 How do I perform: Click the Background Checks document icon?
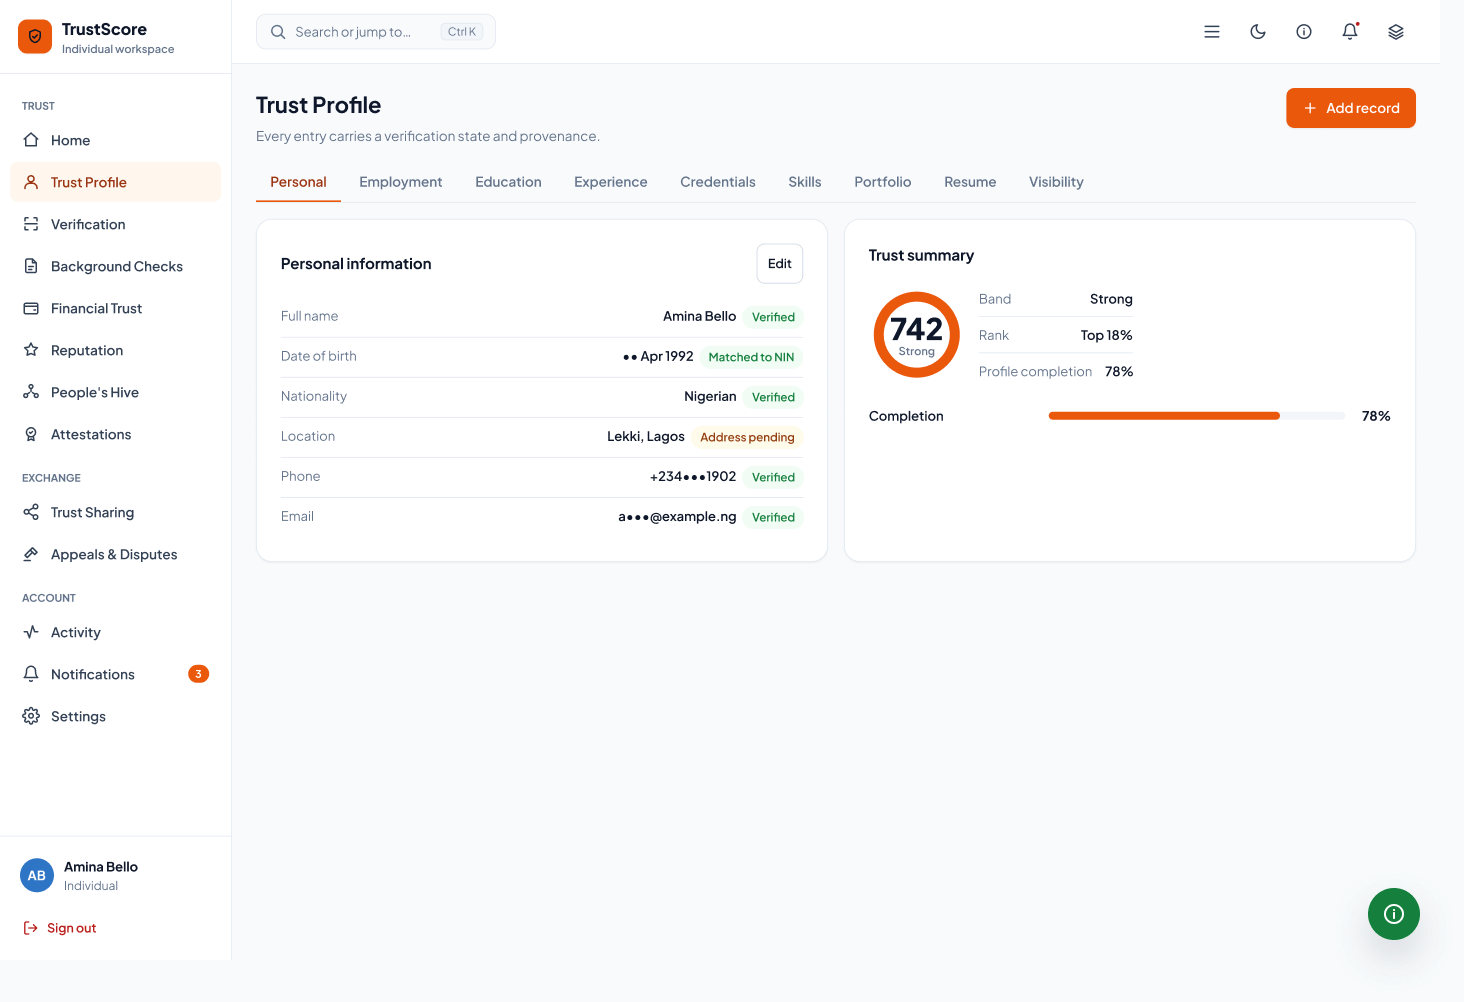pyautogui.click(x=31, y=266)
